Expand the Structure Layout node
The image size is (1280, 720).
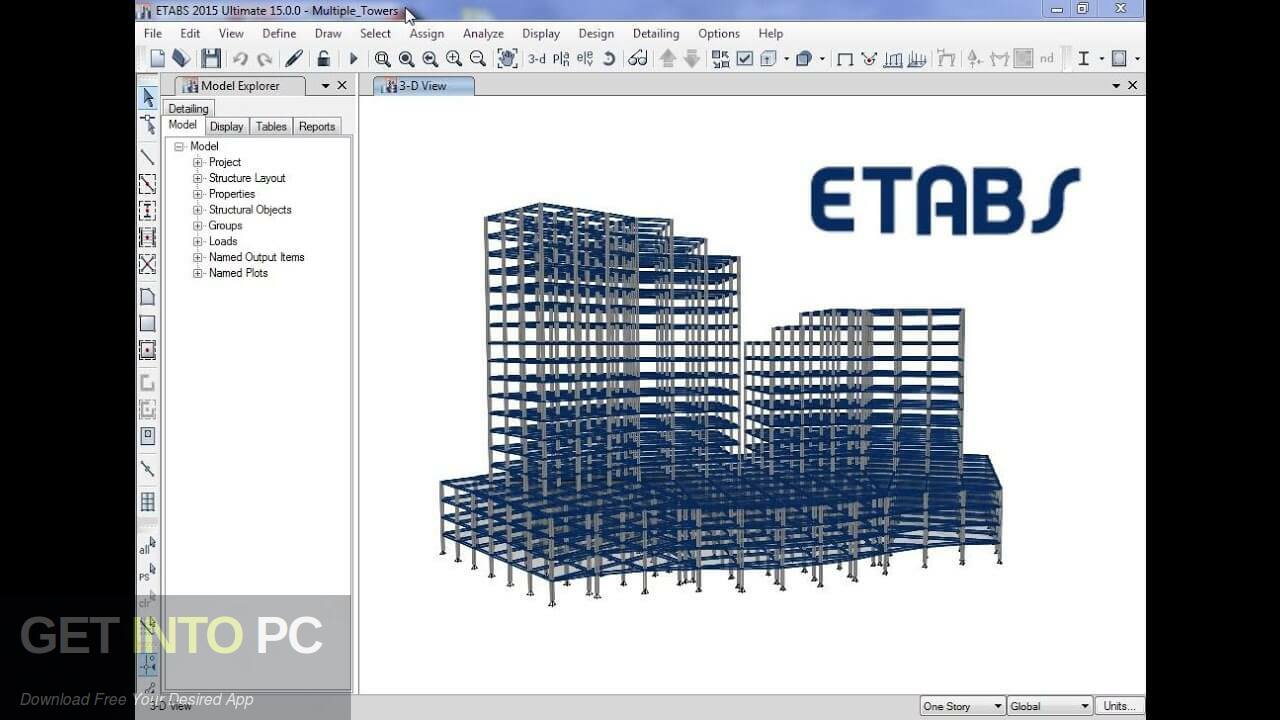pyautogui.click(x=198, y=178)
